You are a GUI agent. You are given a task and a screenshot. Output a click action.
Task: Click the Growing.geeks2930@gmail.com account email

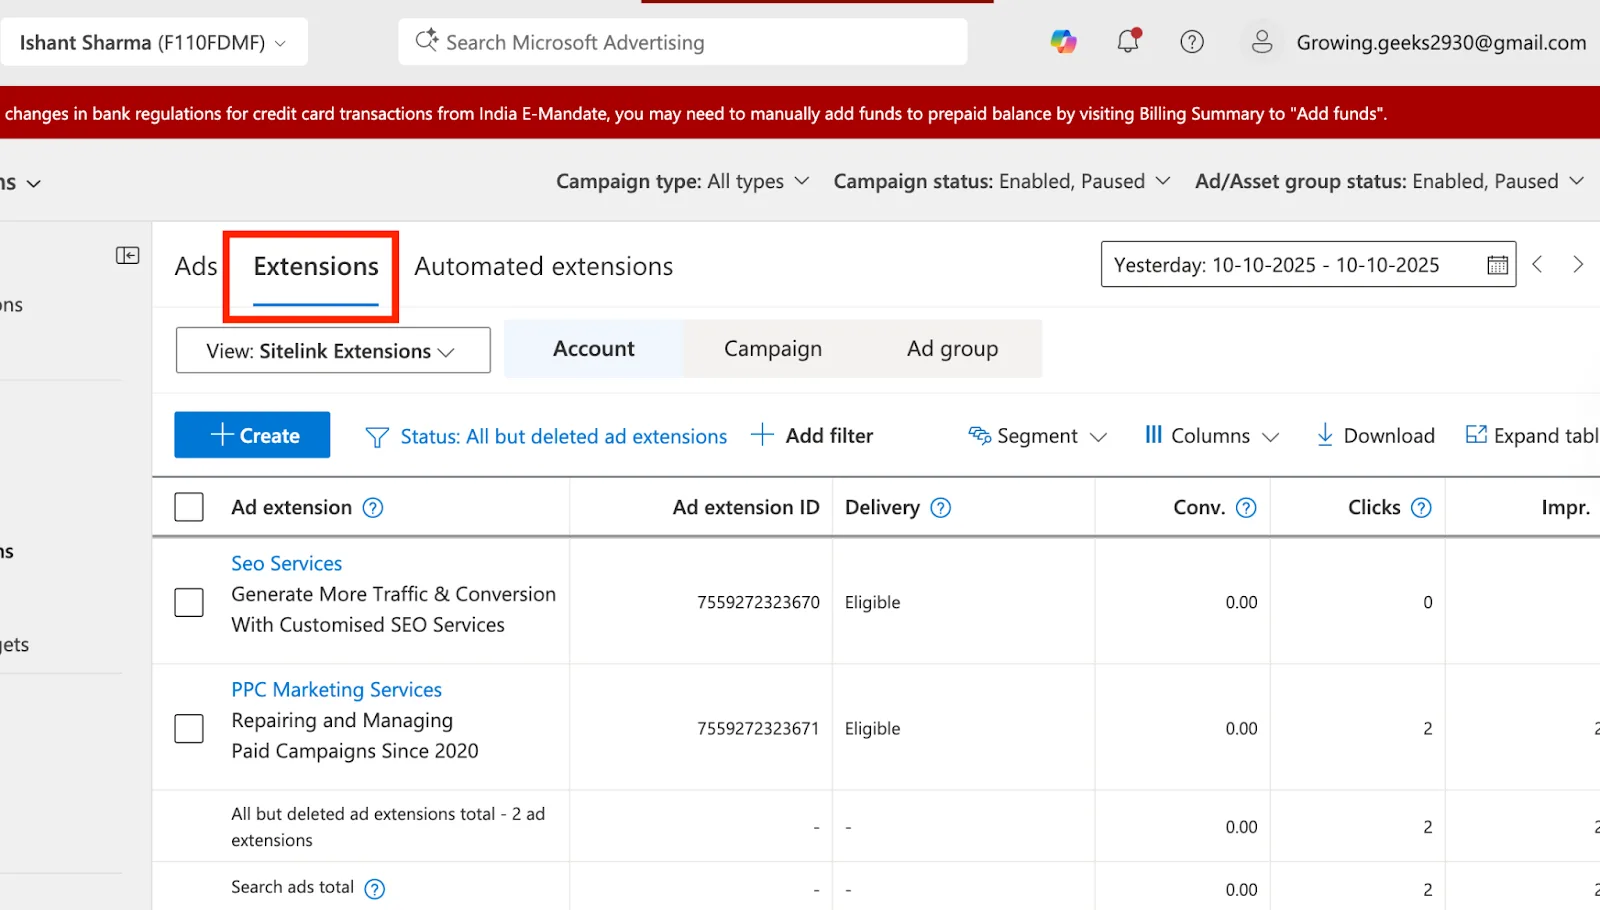(1441, 42)
